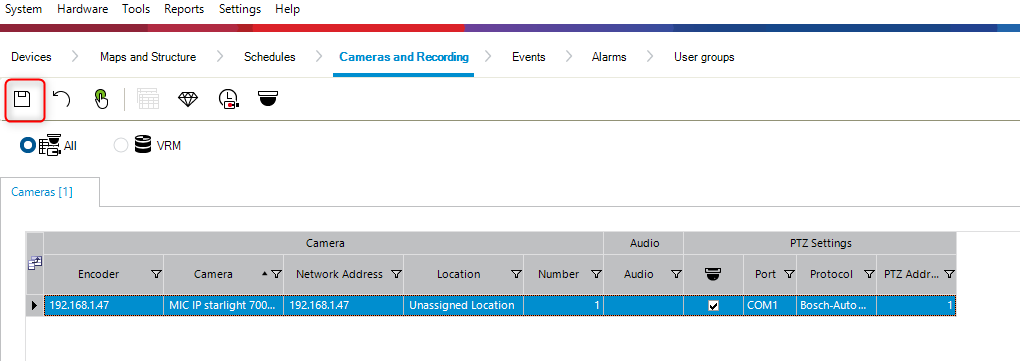This screenshot has width=1020, height=361.
Task: Open scheduled recording settings clock icon
Action: tap(228, 100)
